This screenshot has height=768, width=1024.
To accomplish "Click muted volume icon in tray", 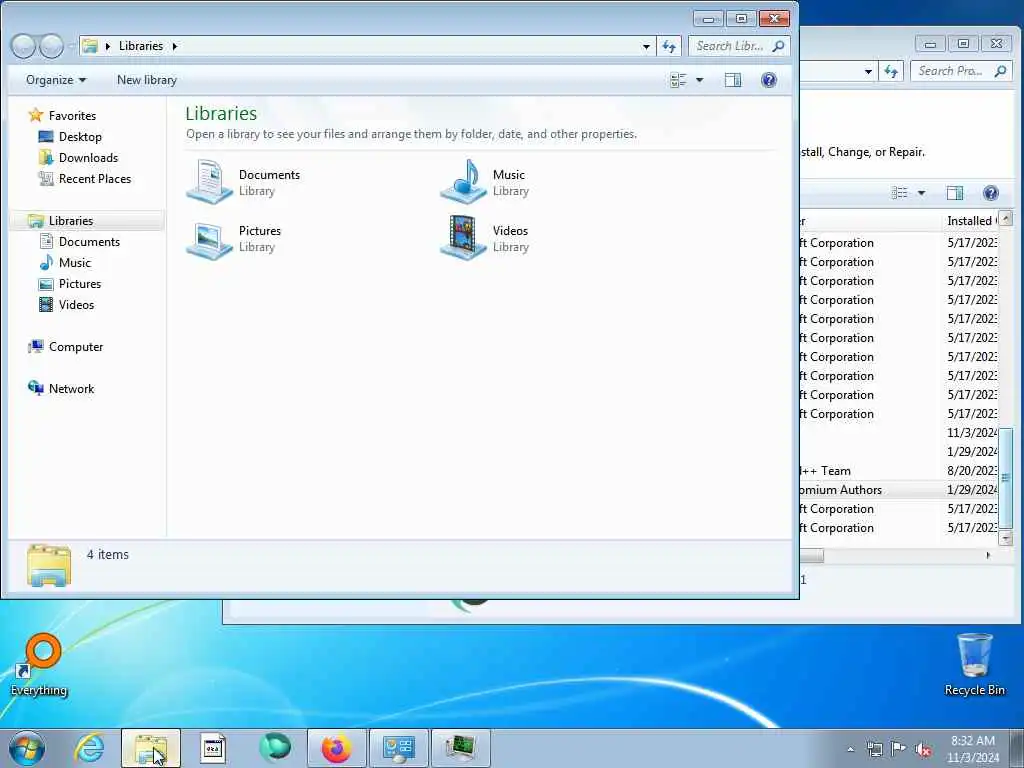I will tap(923, 749).
